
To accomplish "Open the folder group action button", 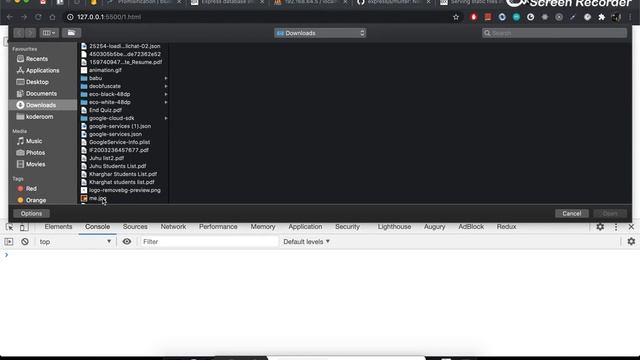I will [x=71, y=33].
